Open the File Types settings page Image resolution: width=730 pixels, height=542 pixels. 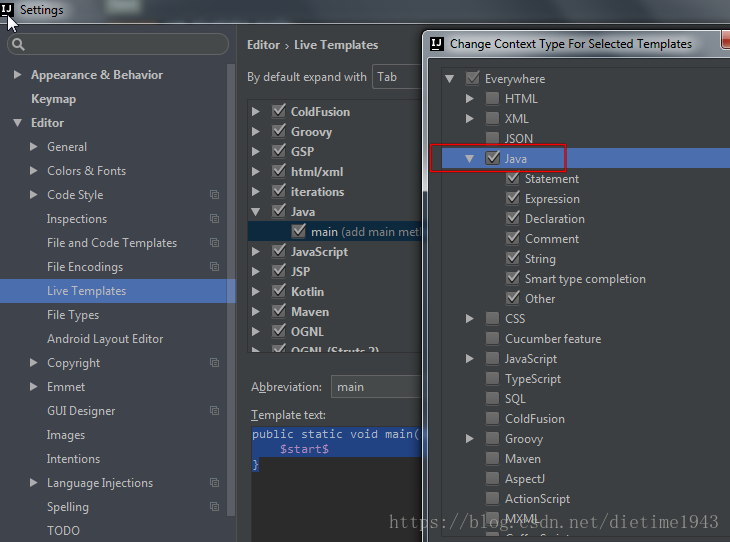(73, 315)
